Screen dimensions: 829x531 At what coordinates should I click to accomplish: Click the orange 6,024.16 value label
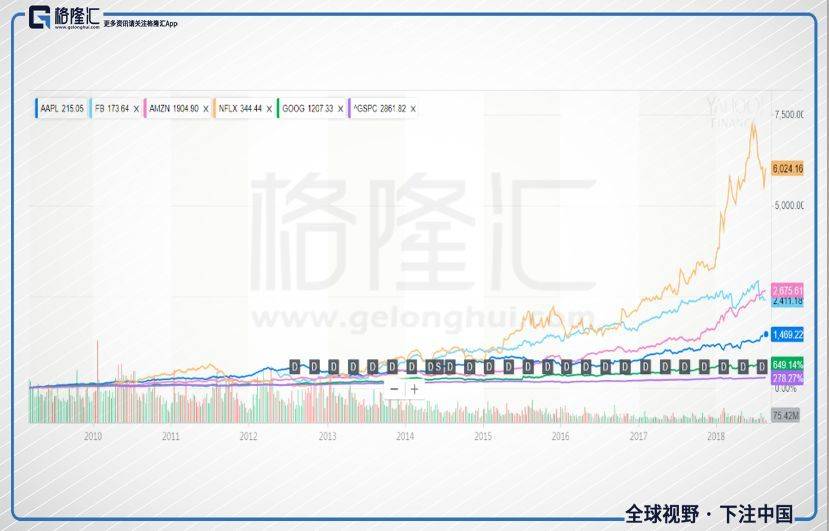point(787,169)
